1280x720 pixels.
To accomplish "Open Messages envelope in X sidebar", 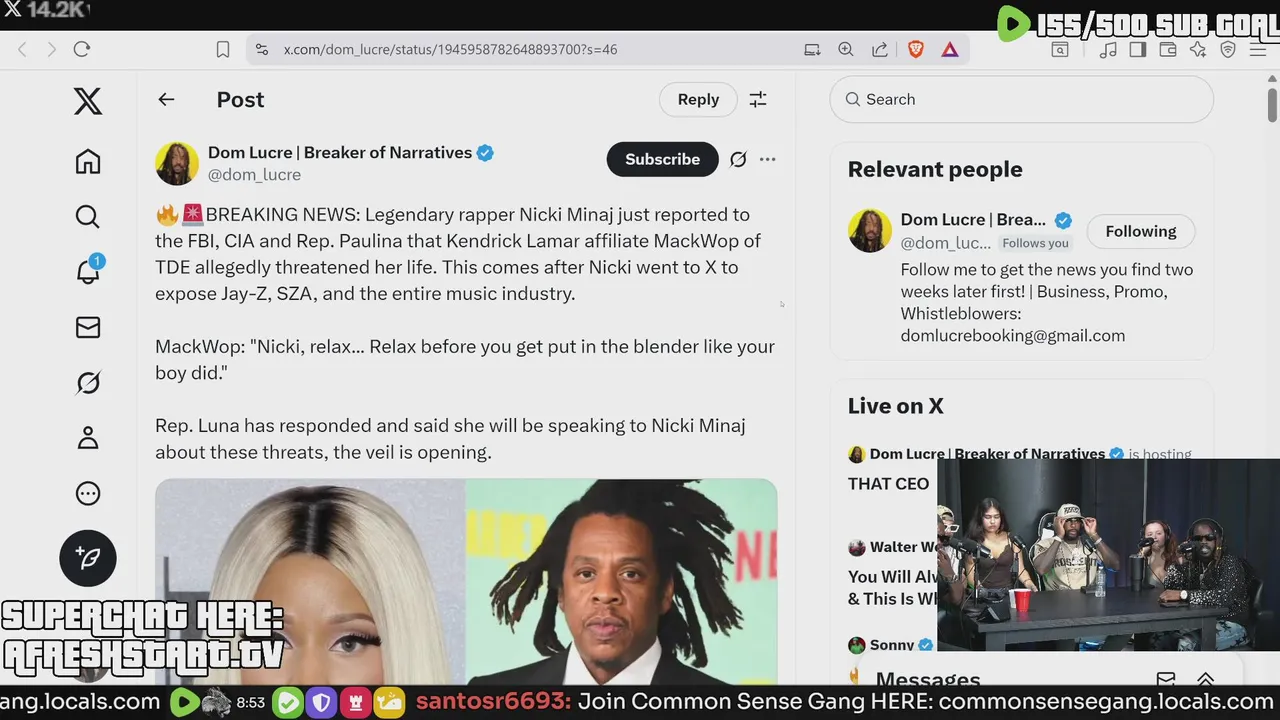I will (x=88, y=327).
